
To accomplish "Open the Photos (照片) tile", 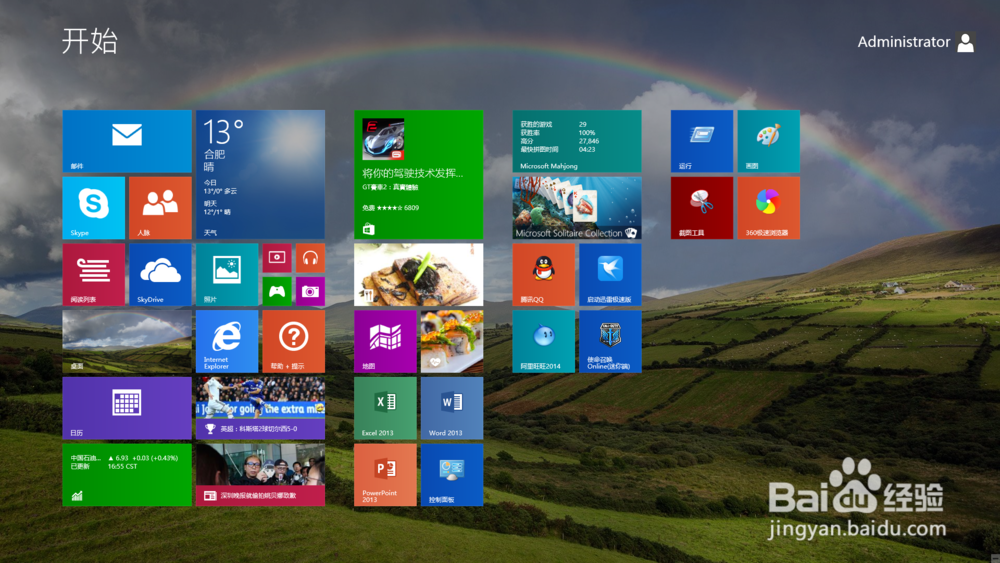I will coord(227,275).
